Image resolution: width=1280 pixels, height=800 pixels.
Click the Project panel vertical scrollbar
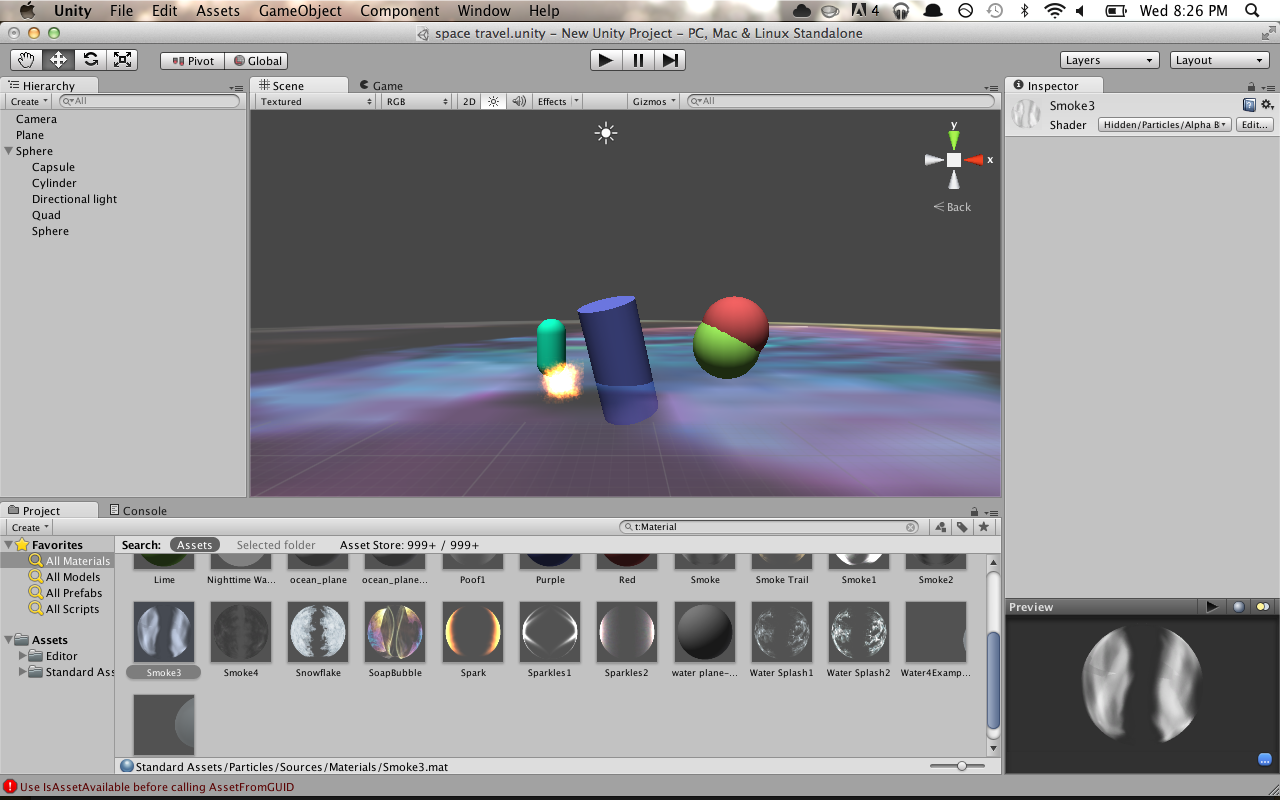[993, 680]
